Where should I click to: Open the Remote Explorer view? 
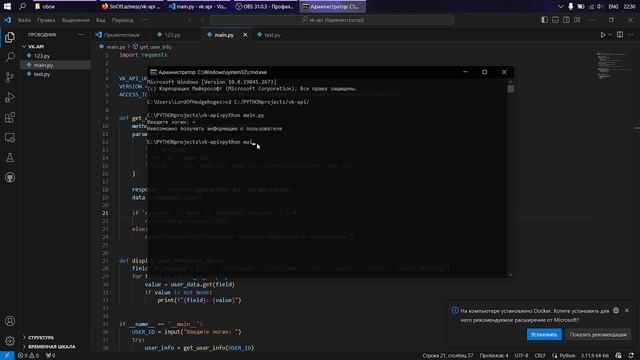pyautogui.click(x=10, y=138)
